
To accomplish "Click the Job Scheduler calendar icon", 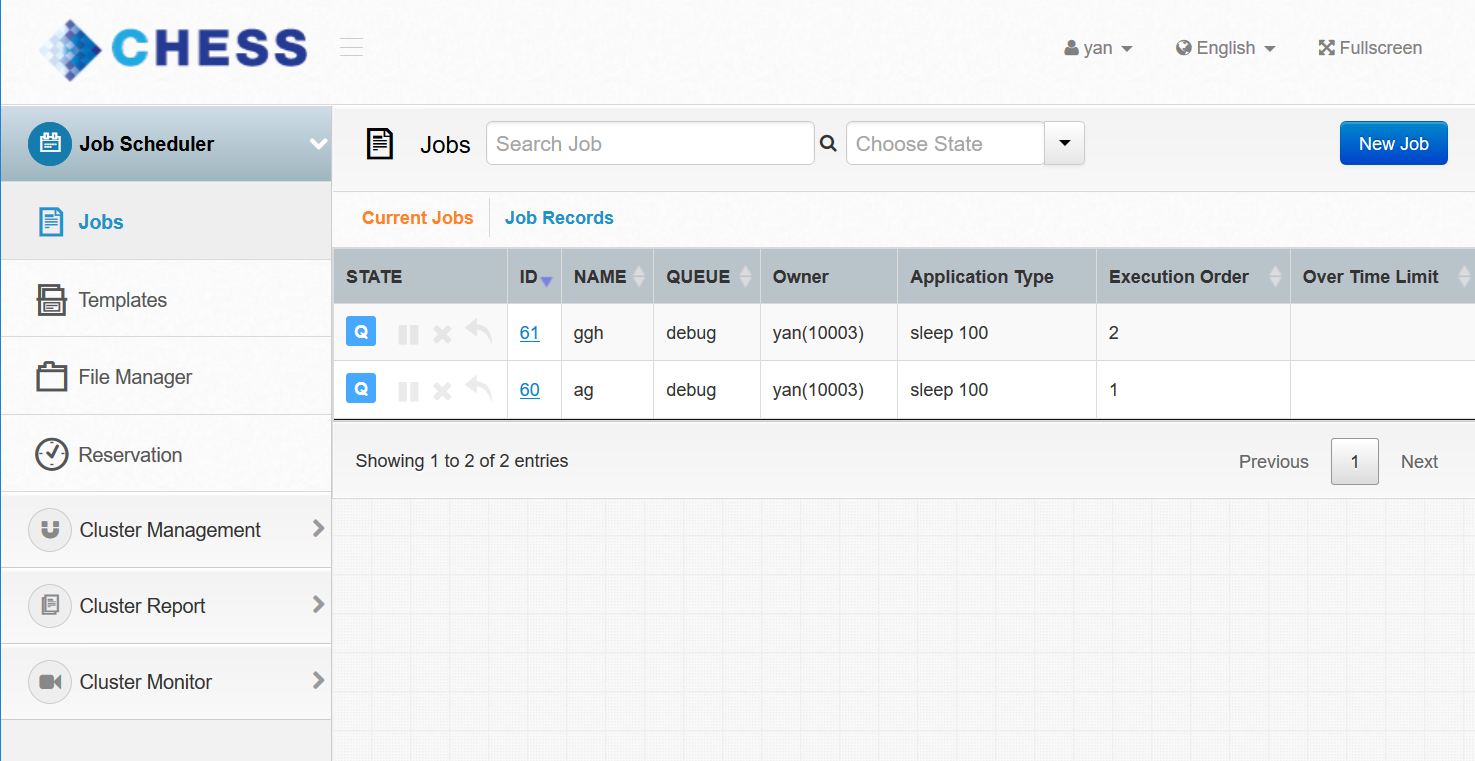I will [50, 144].
